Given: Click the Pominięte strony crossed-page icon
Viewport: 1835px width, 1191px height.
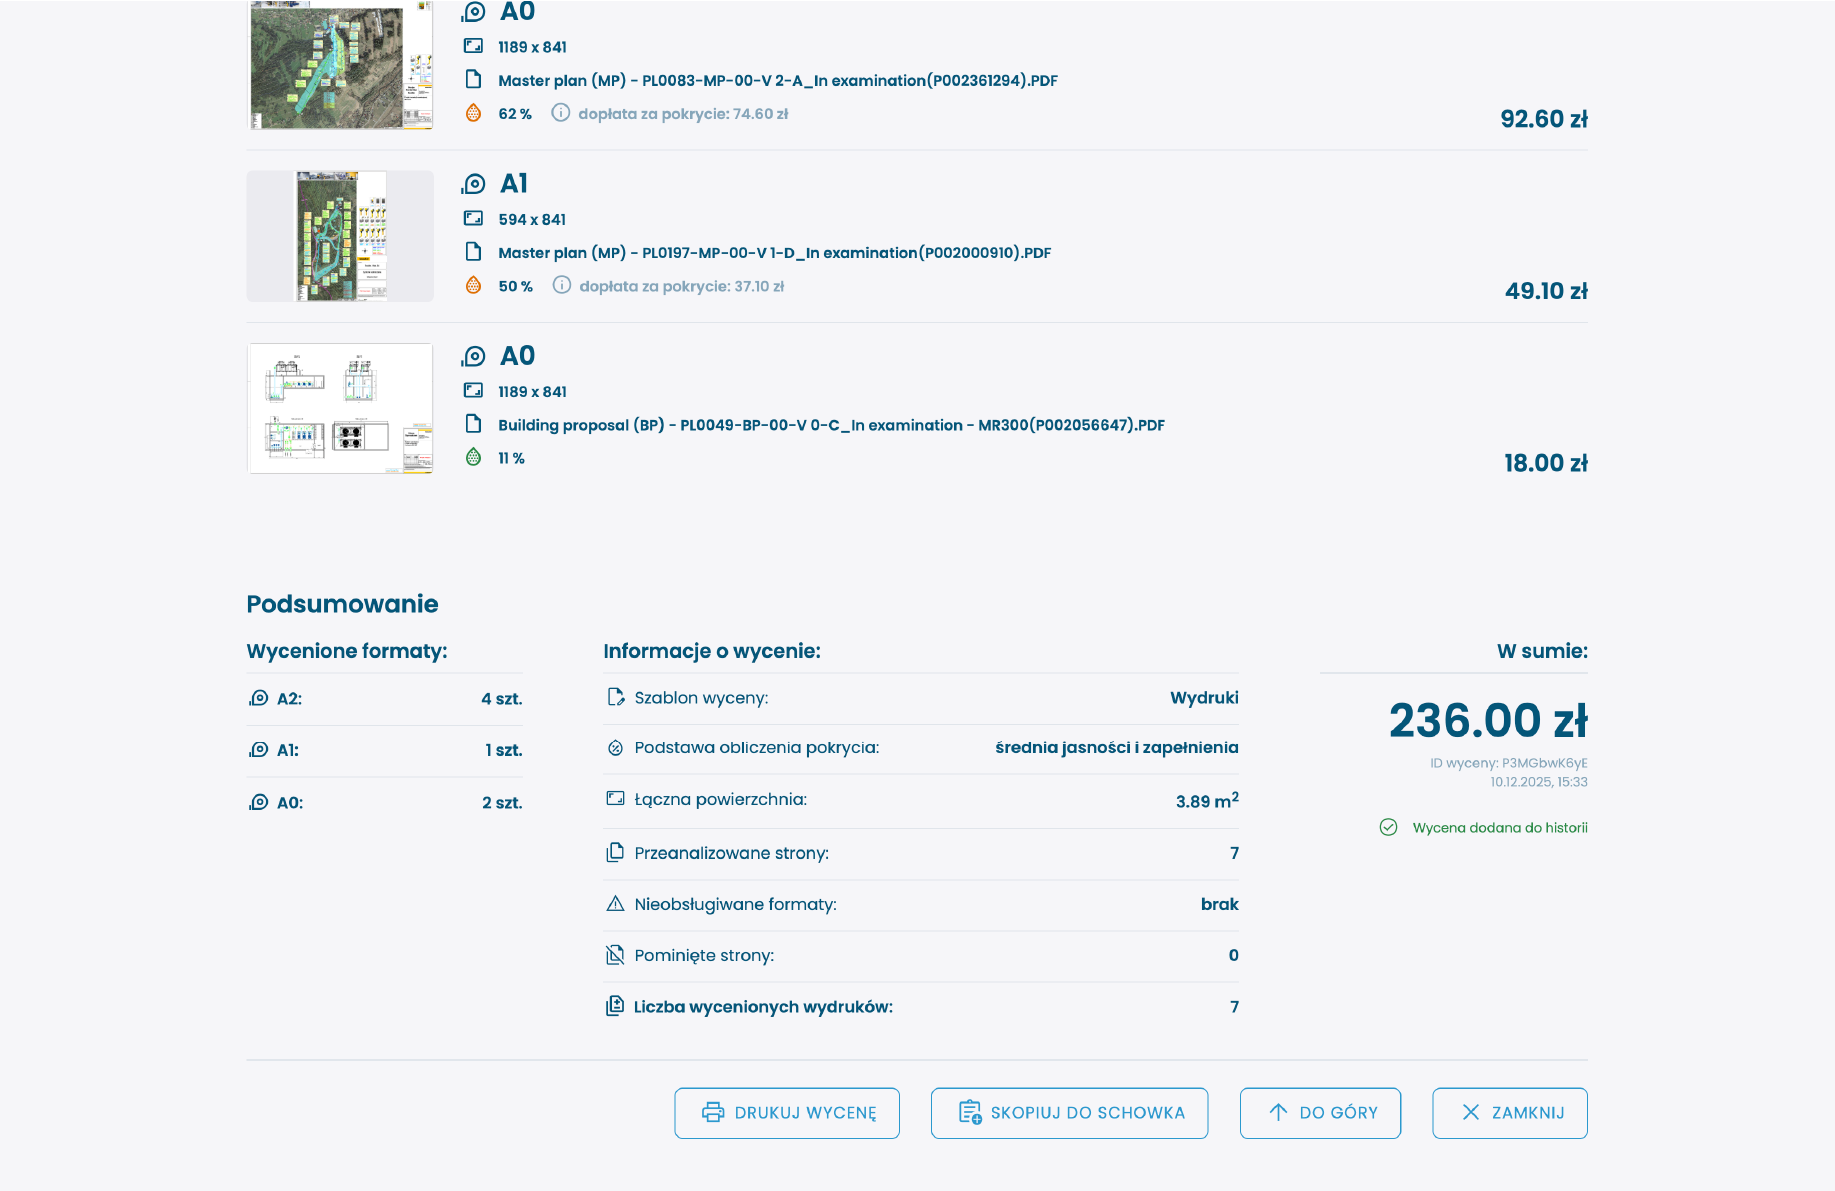Looking at the screenshot, I should [x=614, y=955].
